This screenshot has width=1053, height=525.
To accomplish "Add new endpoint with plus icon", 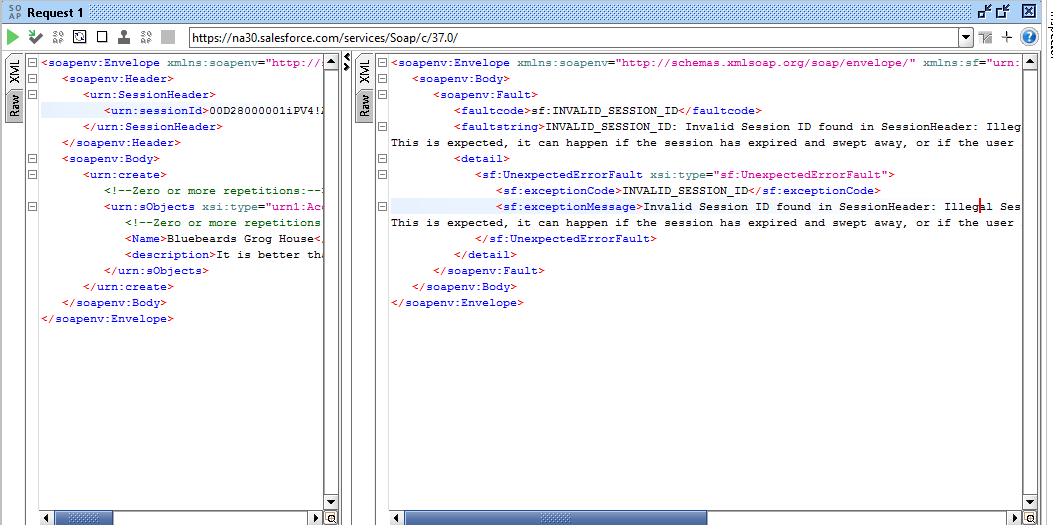I will click(x=1006, y=38).
